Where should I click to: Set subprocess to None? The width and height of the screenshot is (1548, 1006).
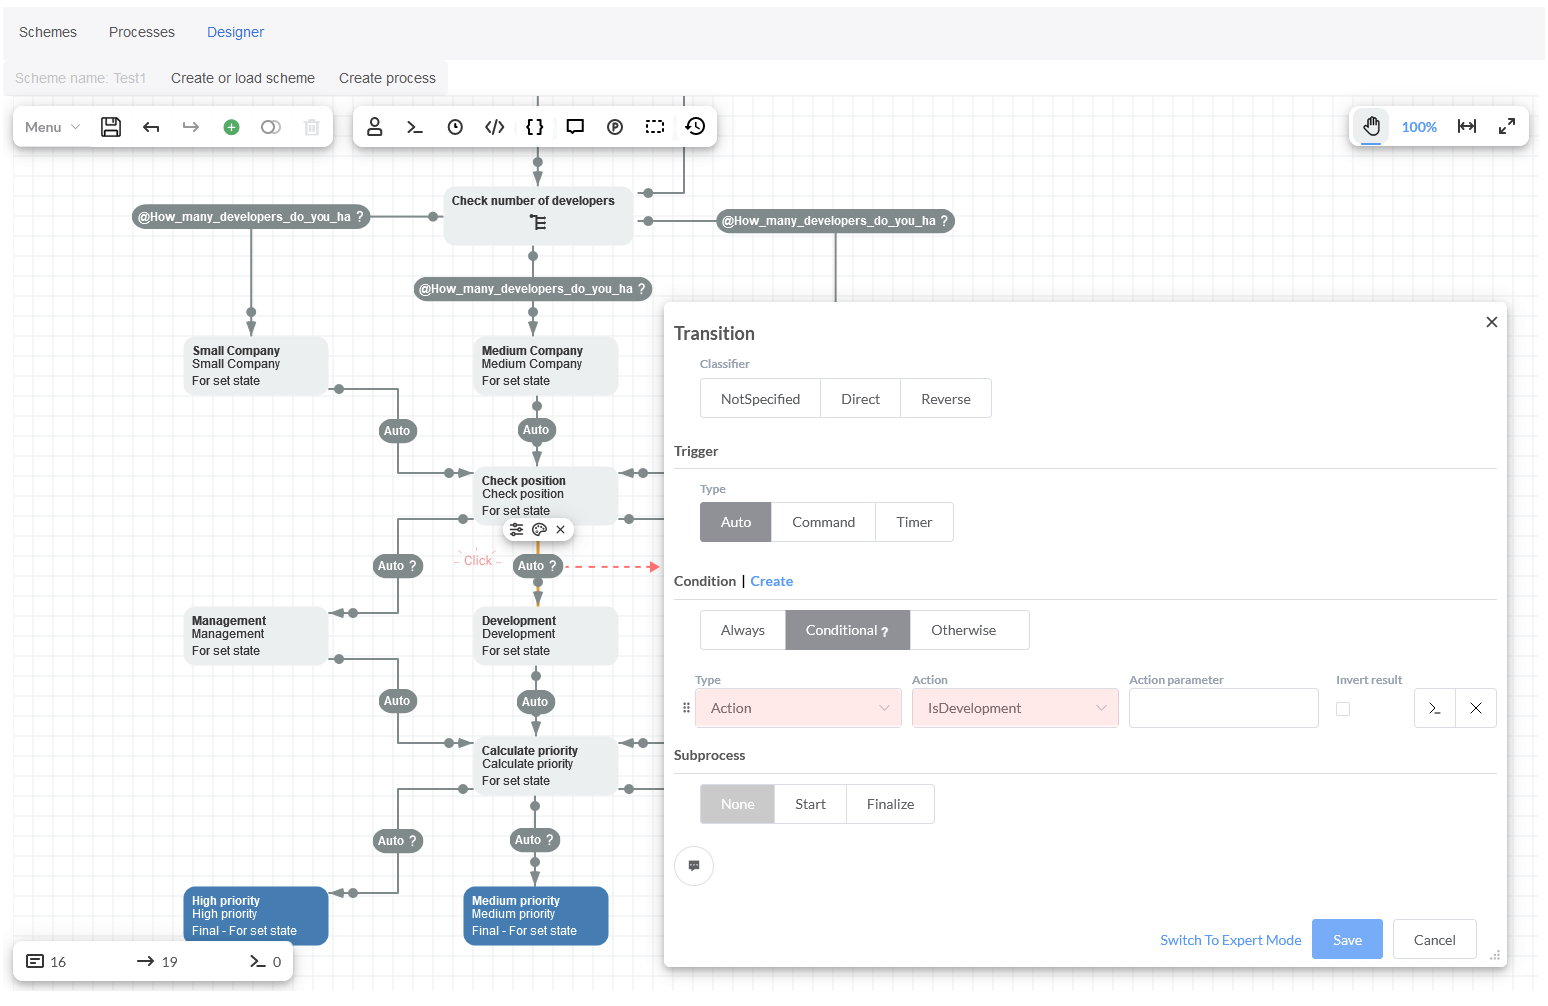[x=738, y=804]
